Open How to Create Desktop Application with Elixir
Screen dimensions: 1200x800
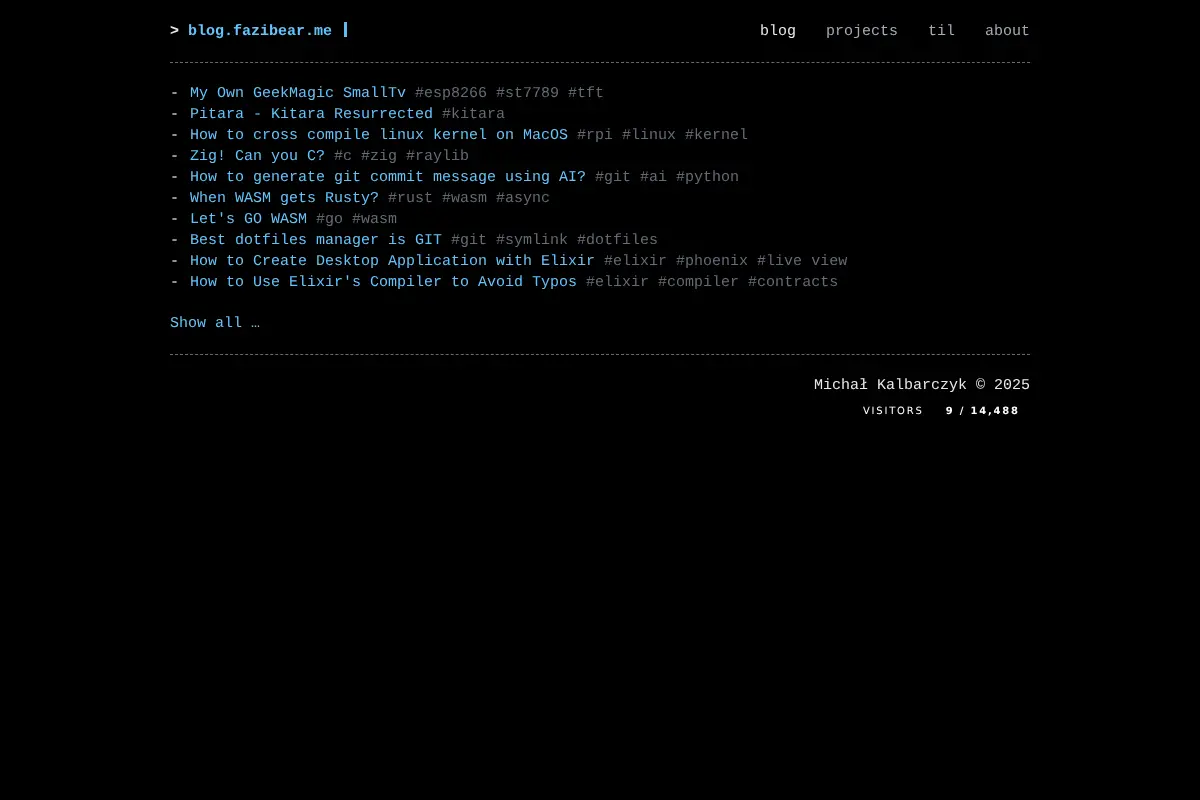click(392, 261)
